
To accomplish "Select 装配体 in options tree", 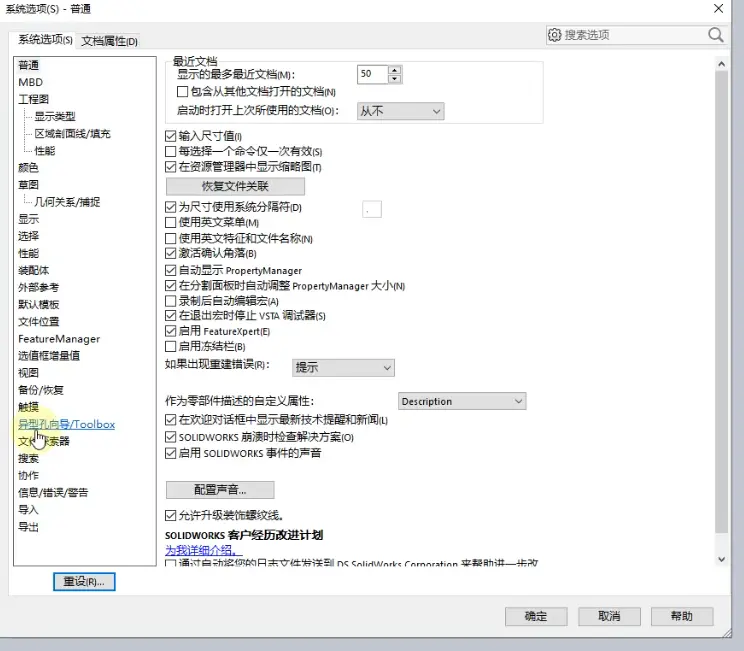I will pyautogui.click(x=33, y=270).
